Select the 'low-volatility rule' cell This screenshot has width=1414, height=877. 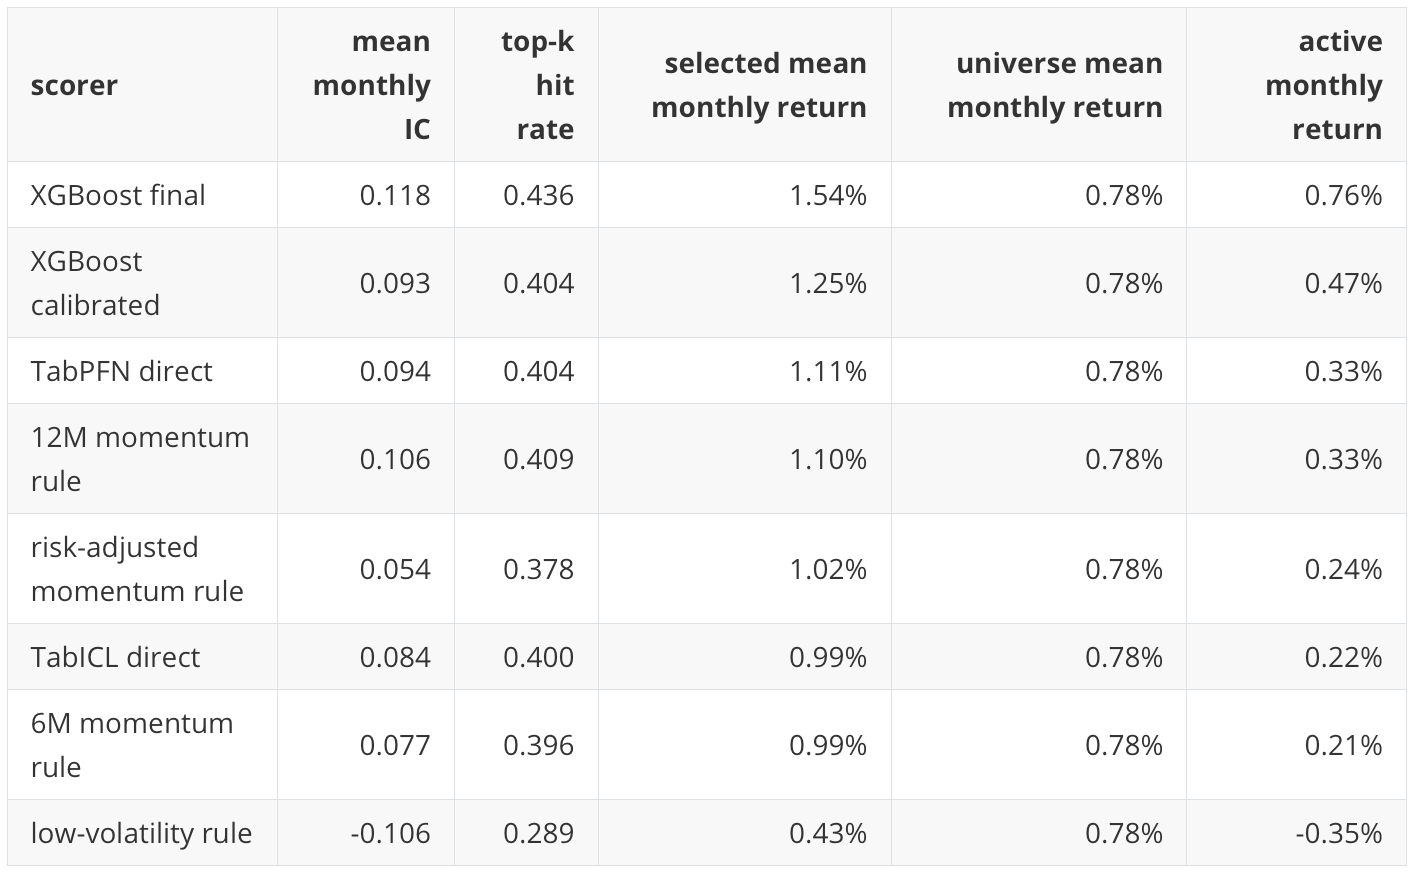click(x=141, y=833)
